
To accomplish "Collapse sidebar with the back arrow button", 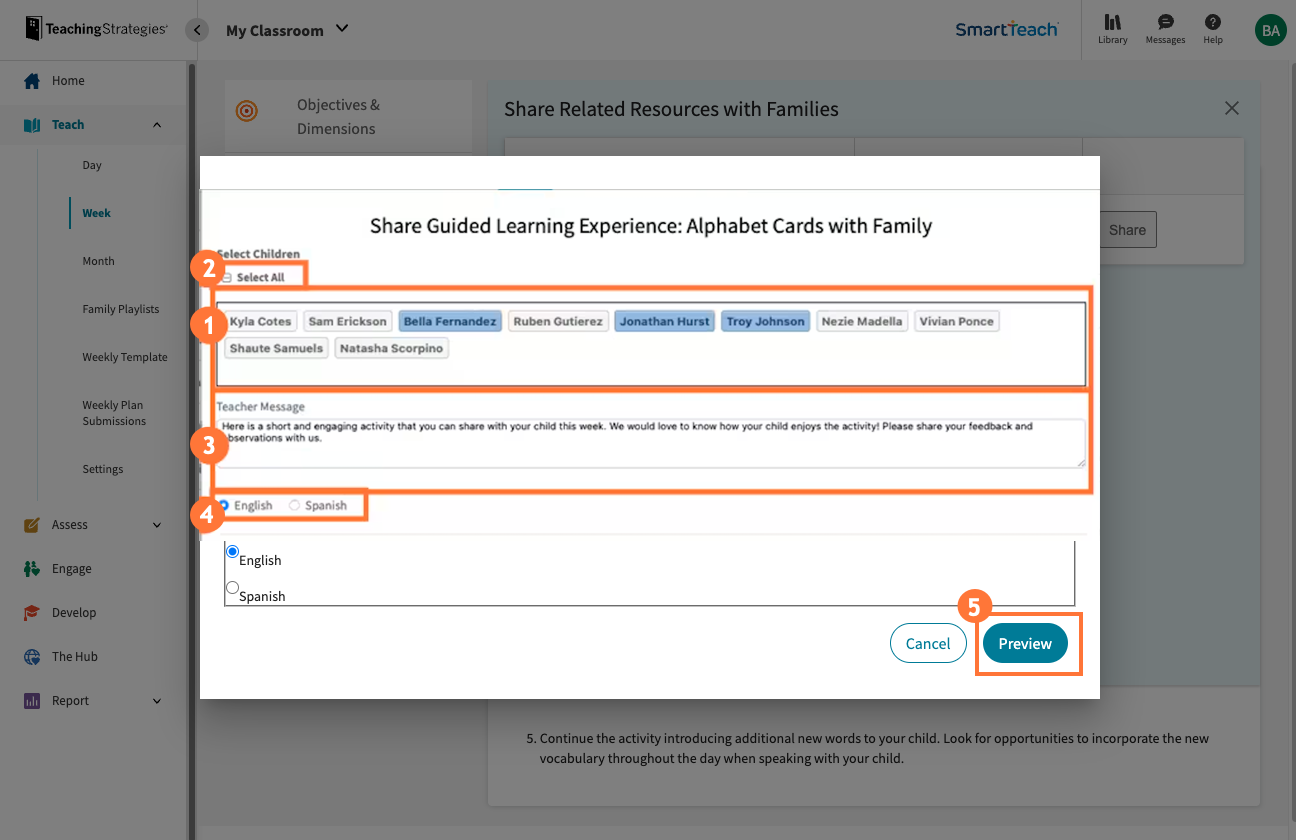I will (198, 30).
